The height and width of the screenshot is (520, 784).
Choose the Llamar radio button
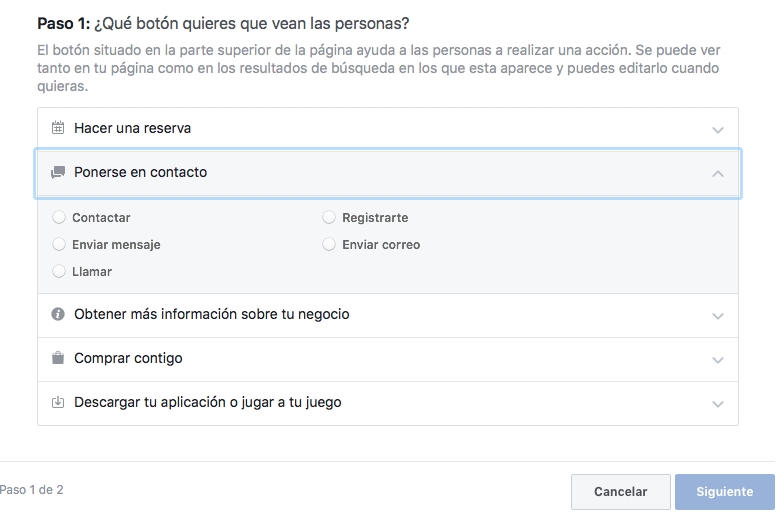59,271
